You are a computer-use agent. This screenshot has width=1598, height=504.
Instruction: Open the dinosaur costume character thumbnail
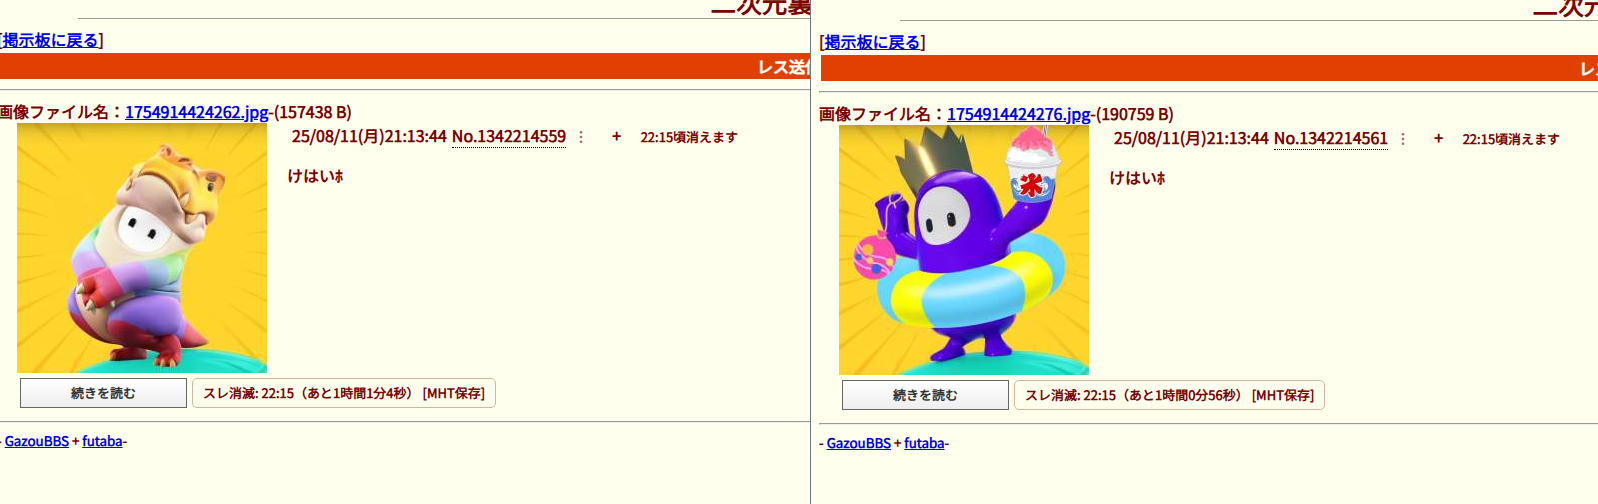tap(142, 248)
